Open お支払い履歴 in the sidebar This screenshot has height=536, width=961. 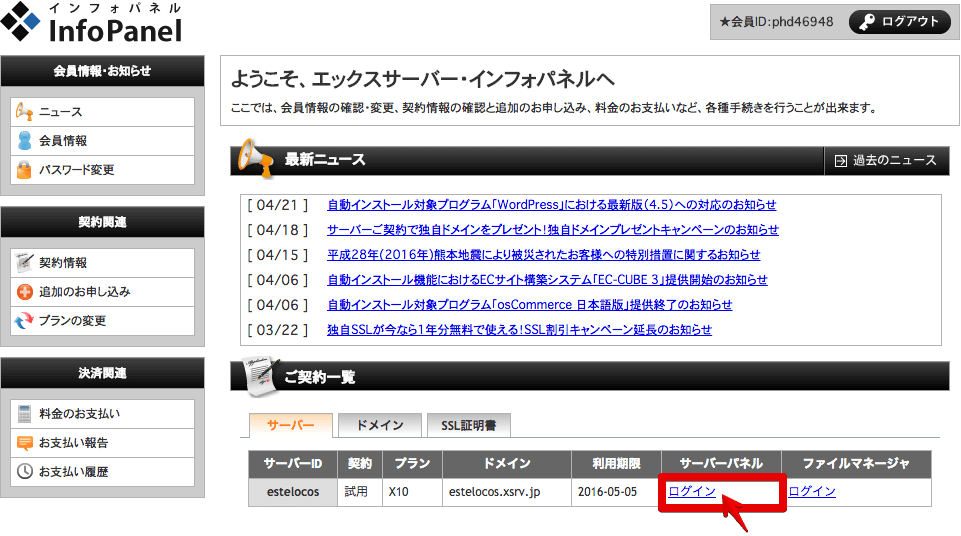click(x=102, y=472)
